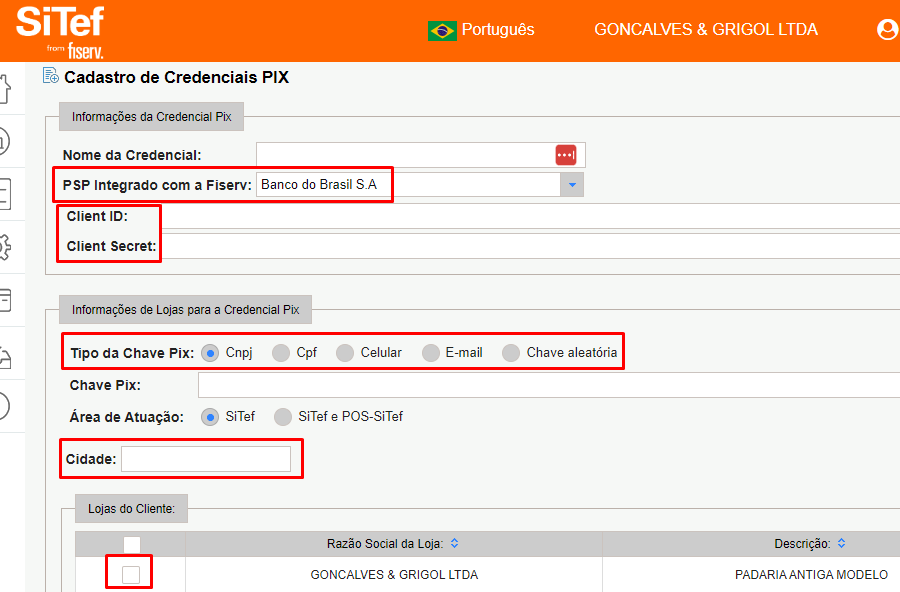The image size is (900, 592).
Task: Select SiTef e POS-SiTef for Área de Atuação
Action: [282, 417]
